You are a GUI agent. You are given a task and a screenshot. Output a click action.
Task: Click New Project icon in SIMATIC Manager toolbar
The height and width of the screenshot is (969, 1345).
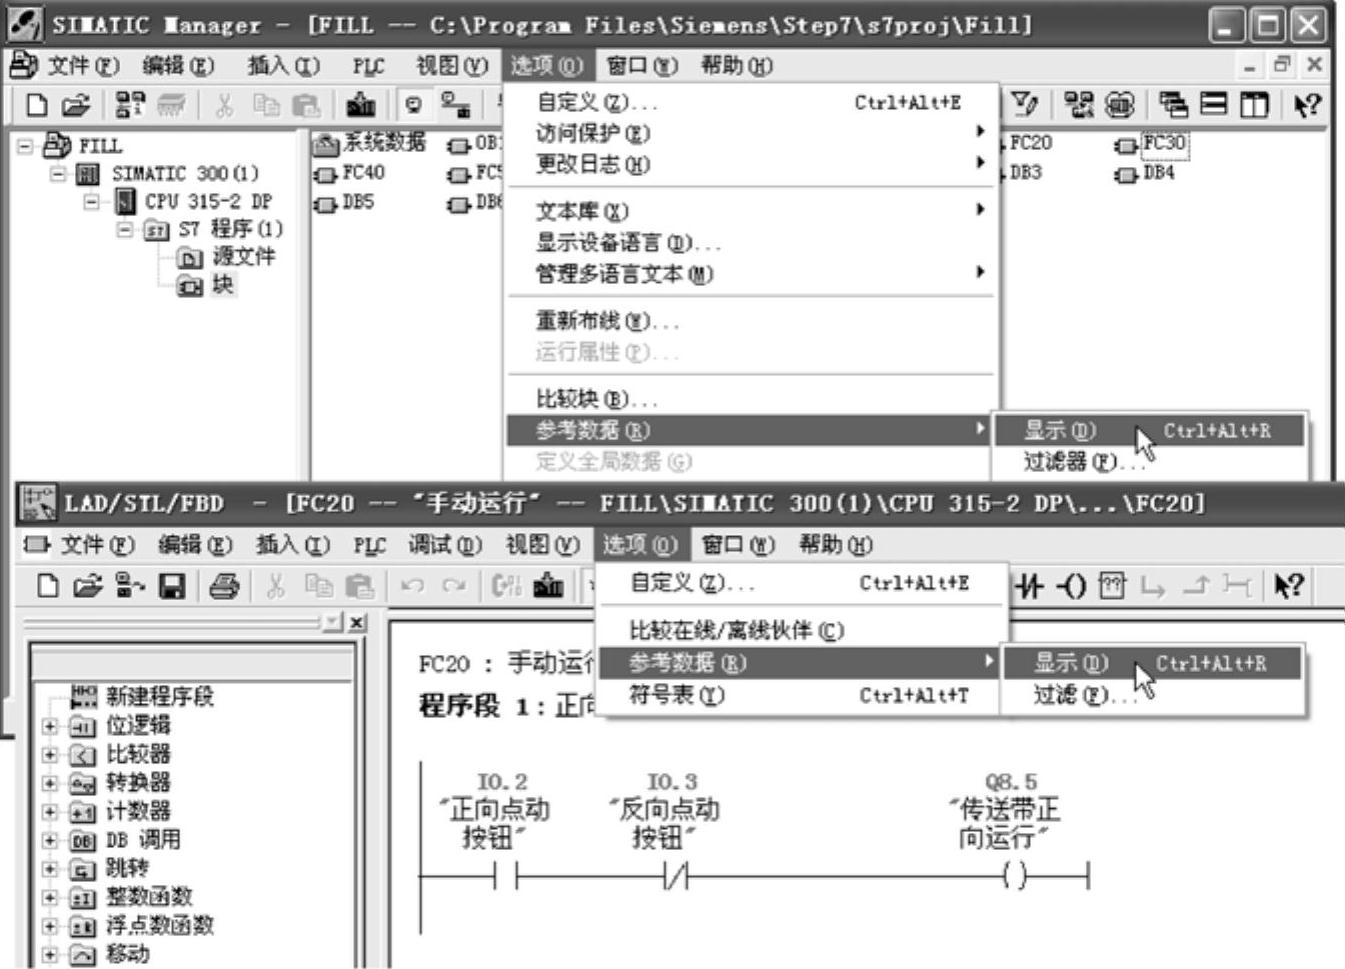coord(37,104)
